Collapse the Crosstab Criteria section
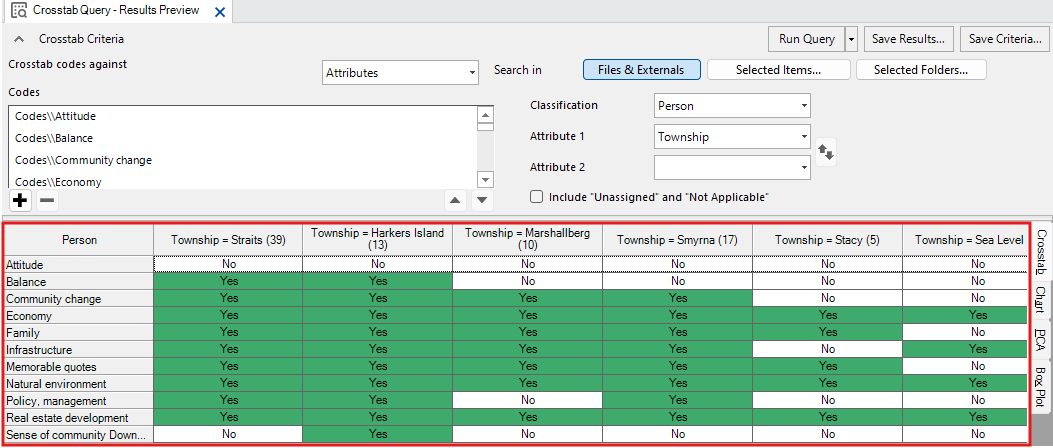The height and width of the screenshot is (448, 1053). click(19, 39)
